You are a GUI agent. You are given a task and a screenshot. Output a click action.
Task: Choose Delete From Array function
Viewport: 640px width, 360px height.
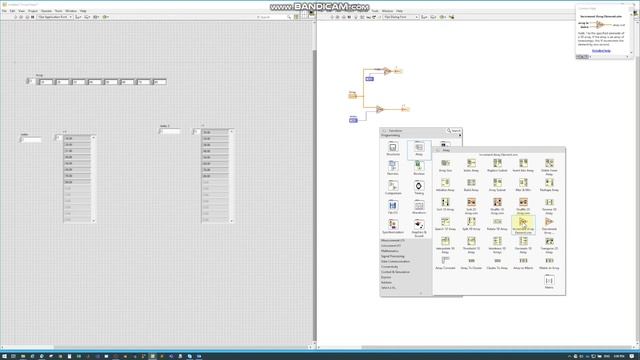click(x=549, y=167)
